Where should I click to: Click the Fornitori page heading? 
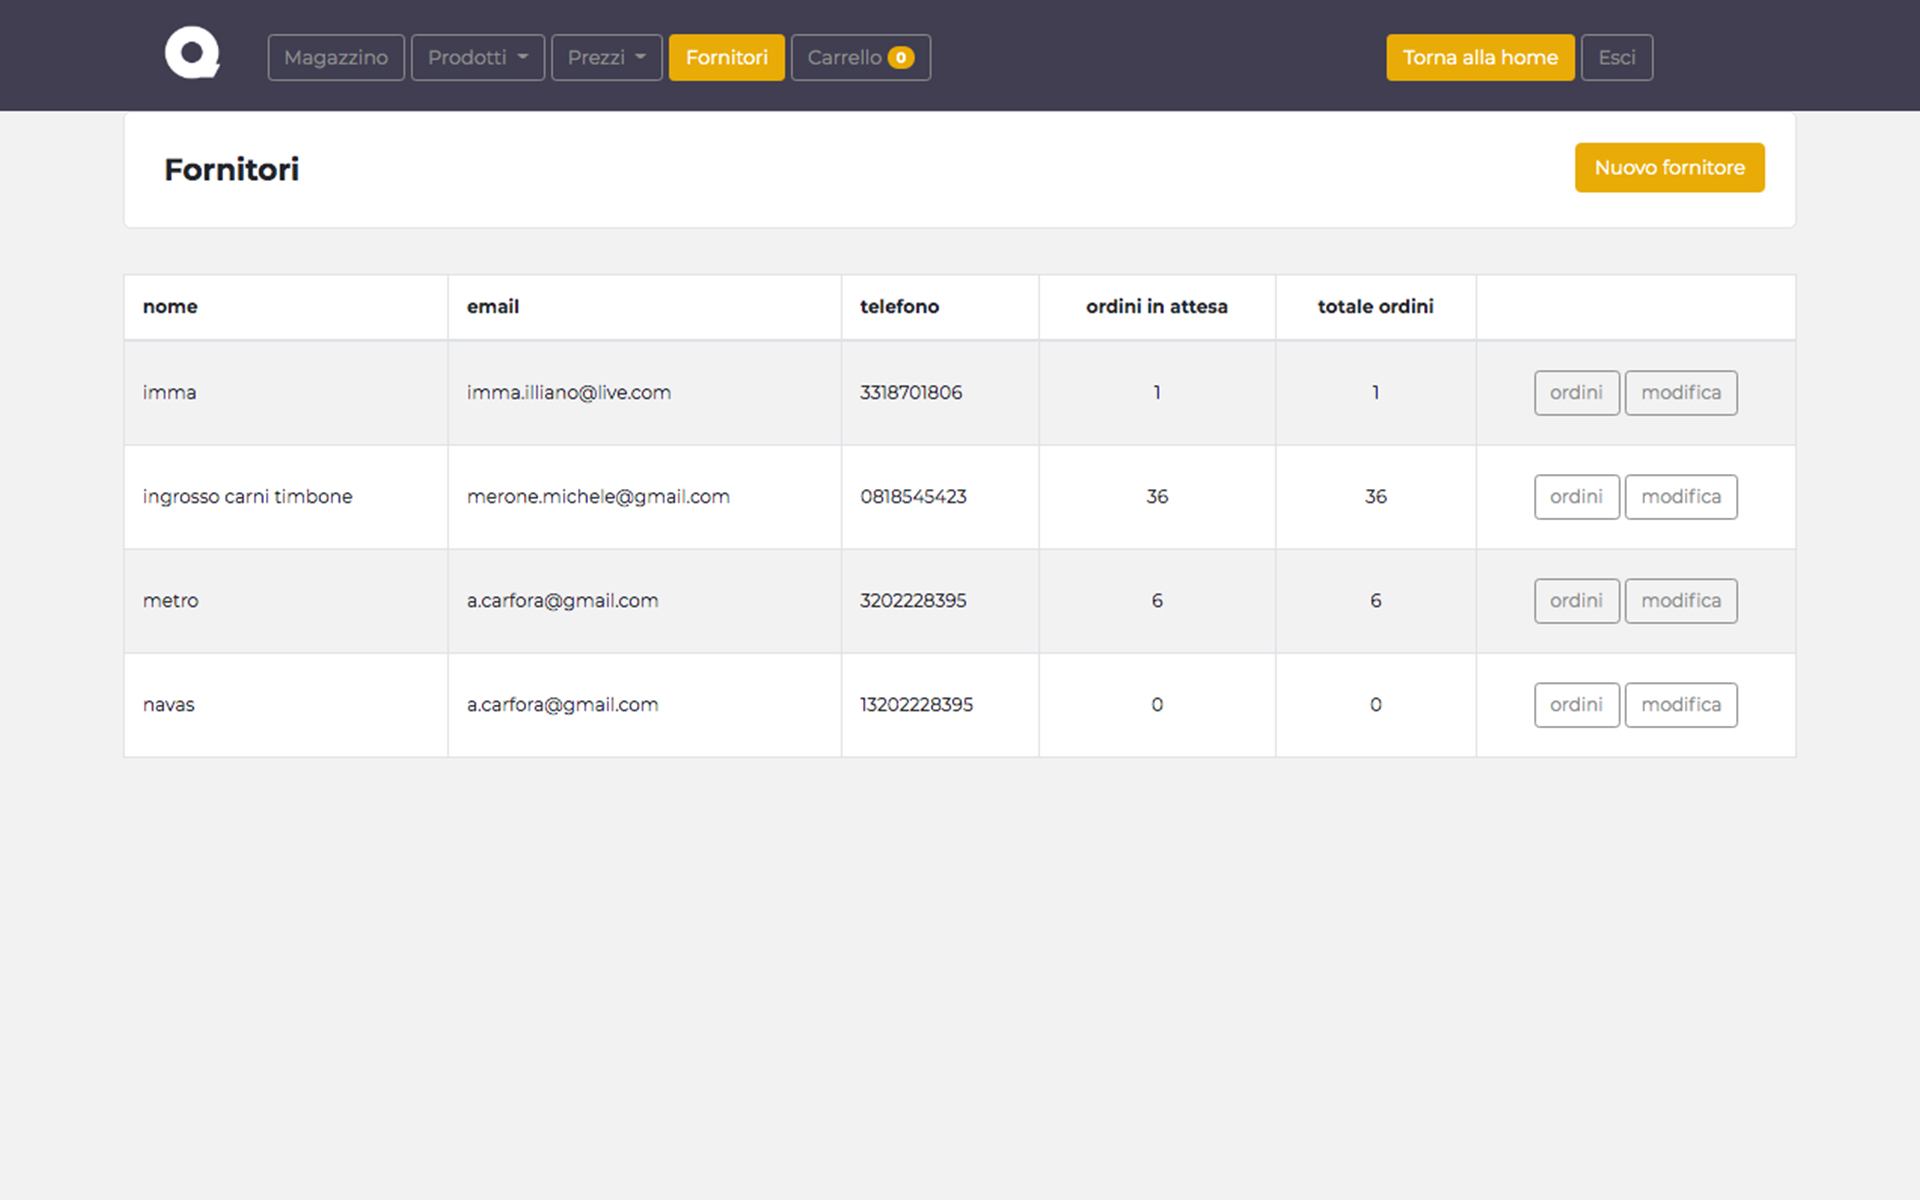click(232, 170)
